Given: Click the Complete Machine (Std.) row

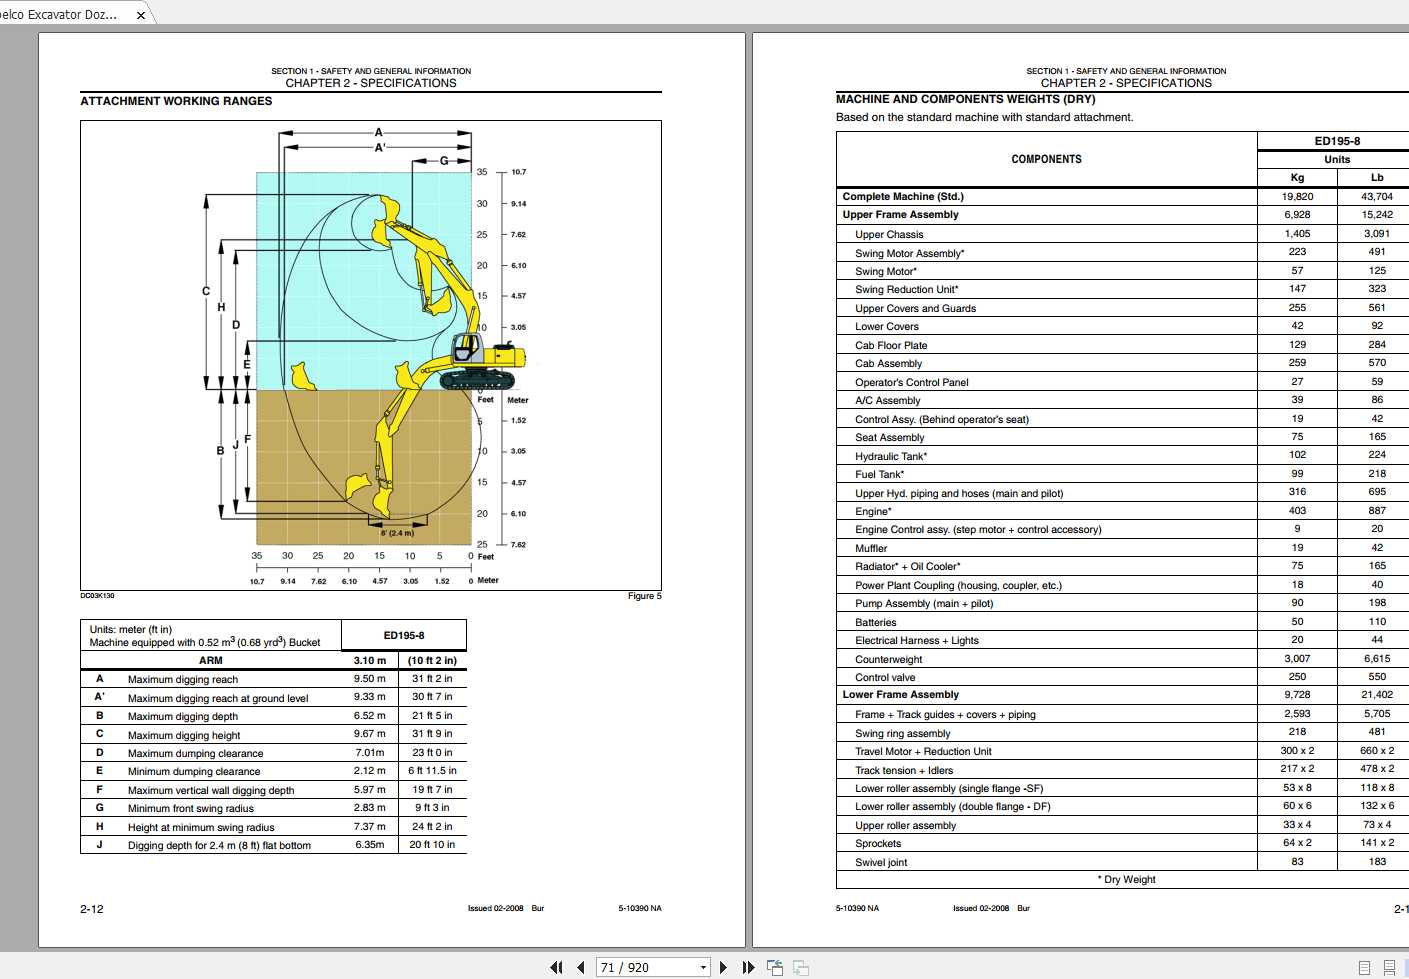Looking at the screenshot, I should pos(1122,197).
